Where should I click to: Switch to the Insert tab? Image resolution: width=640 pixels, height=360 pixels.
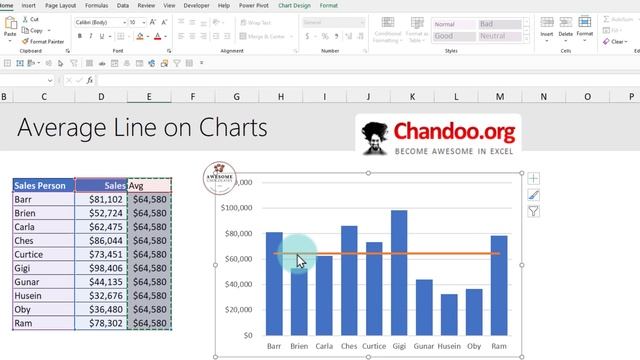pos(28,6)
